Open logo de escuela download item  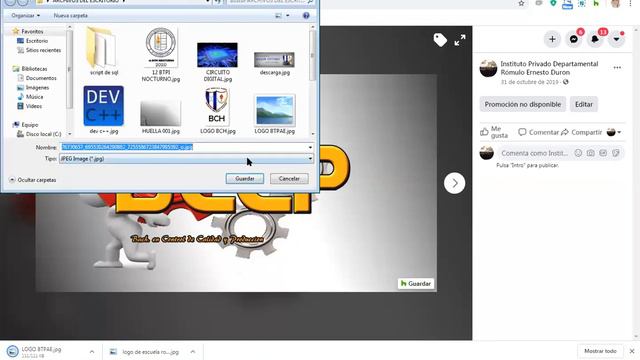click(x=145, y=352)
